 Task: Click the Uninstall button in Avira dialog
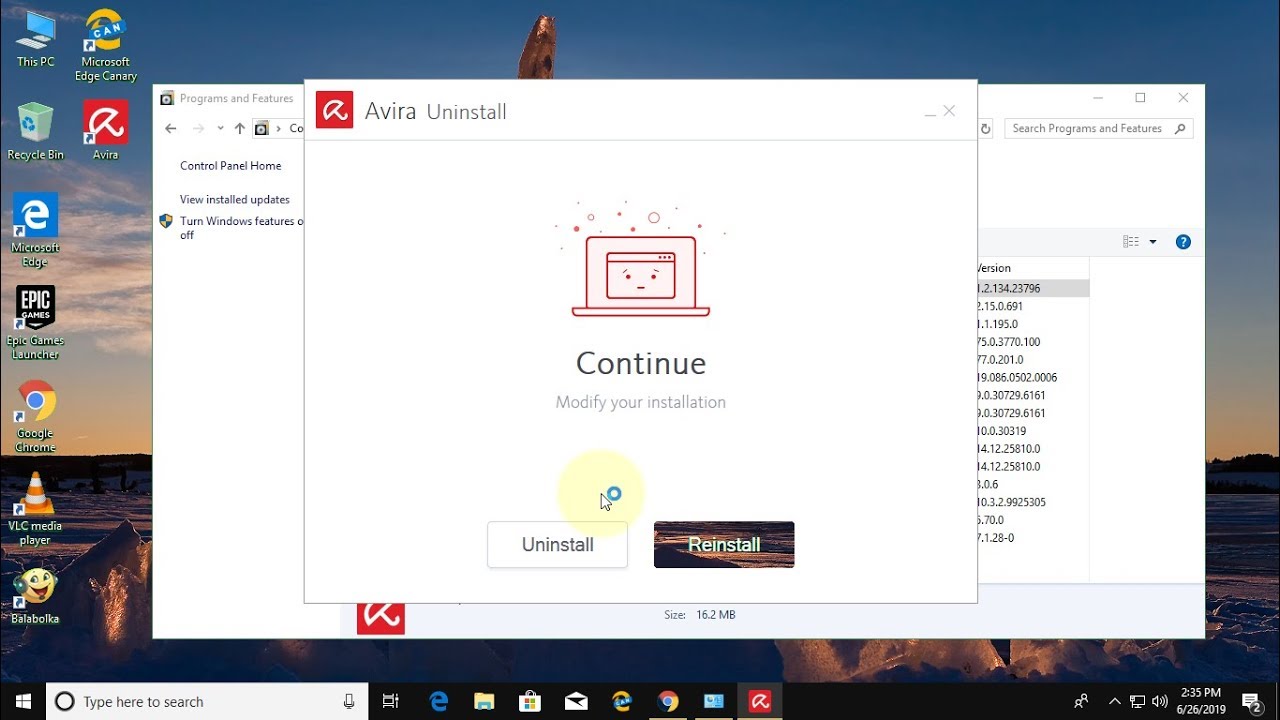tap(557, 545)
